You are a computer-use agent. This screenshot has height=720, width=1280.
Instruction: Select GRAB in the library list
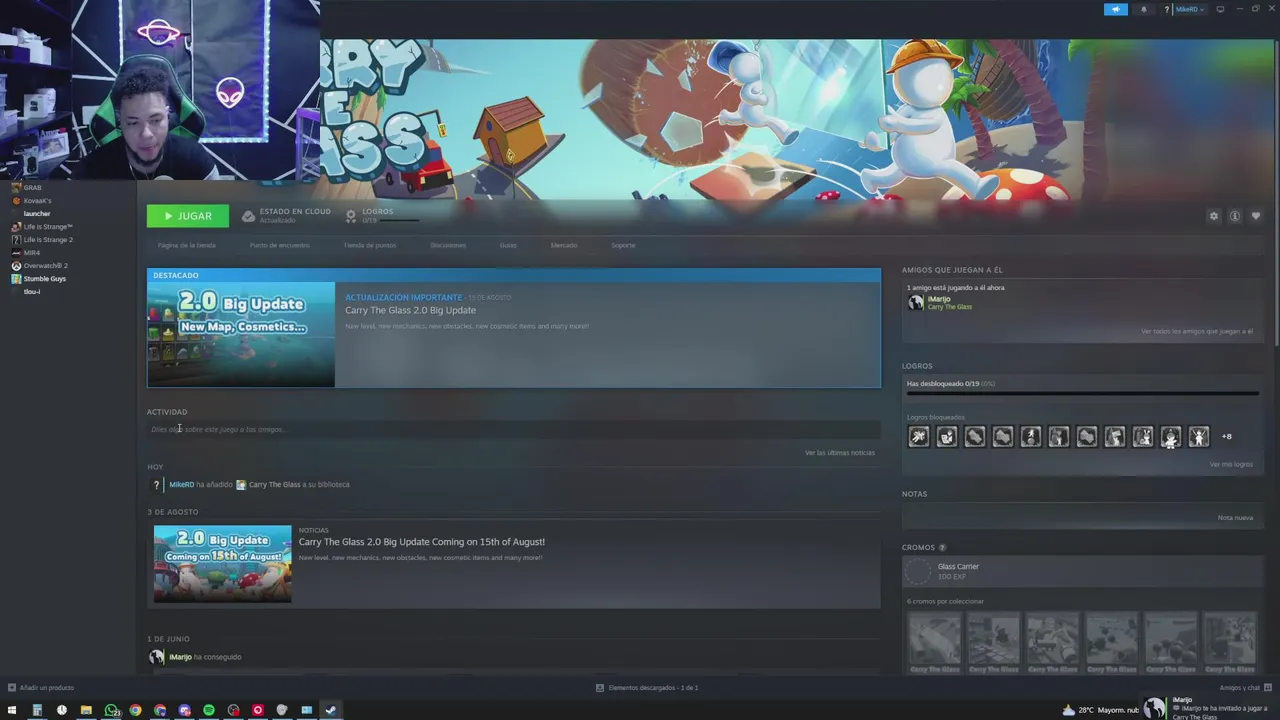tap(32, 188)
